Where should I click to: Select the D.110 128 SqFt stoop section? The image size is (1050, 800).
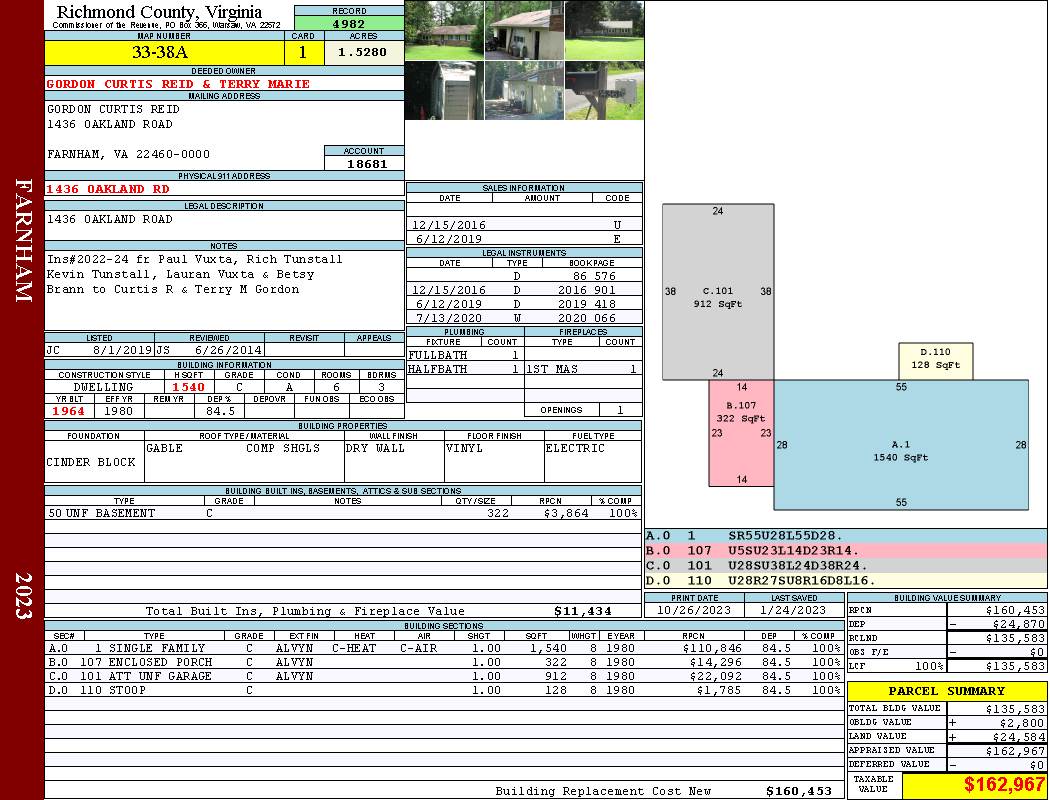point(935,362)
